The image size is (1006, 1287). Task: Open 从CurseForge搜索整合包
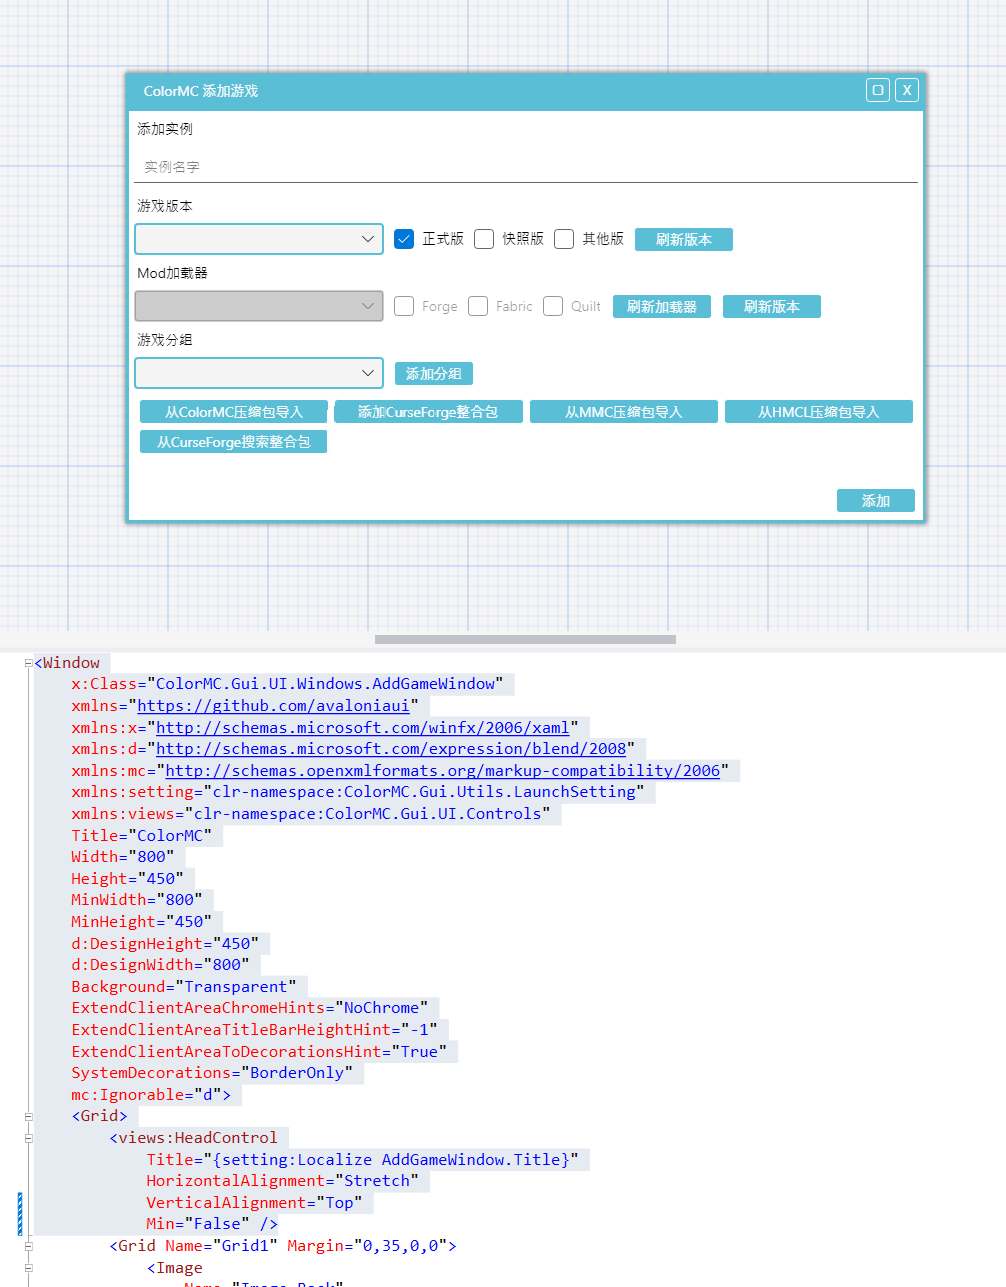coord(233,441)
